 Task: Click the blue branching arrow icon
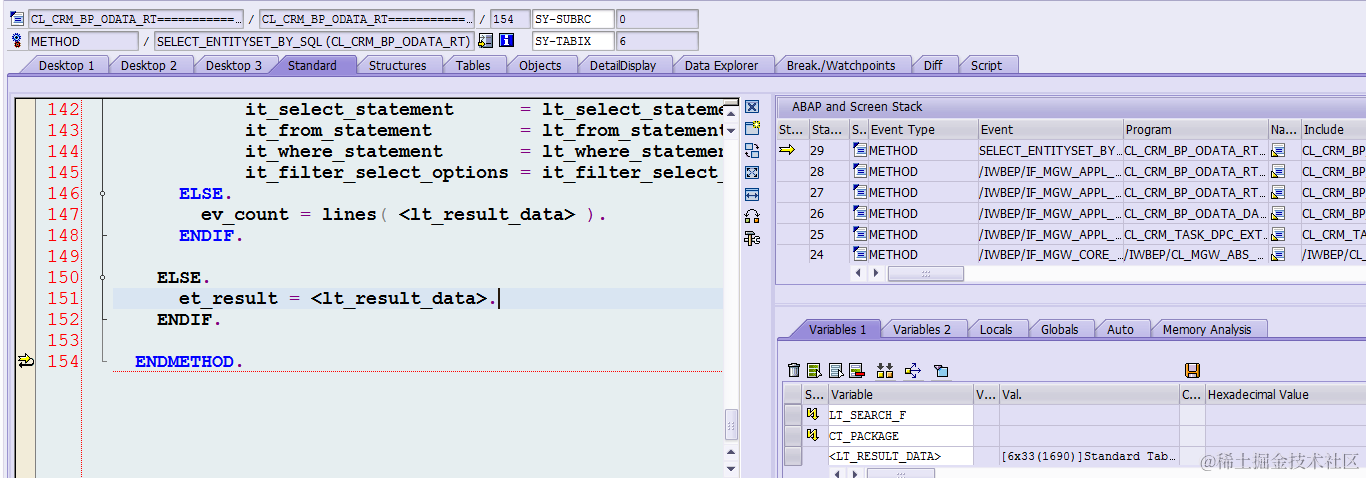pos(912,371)
